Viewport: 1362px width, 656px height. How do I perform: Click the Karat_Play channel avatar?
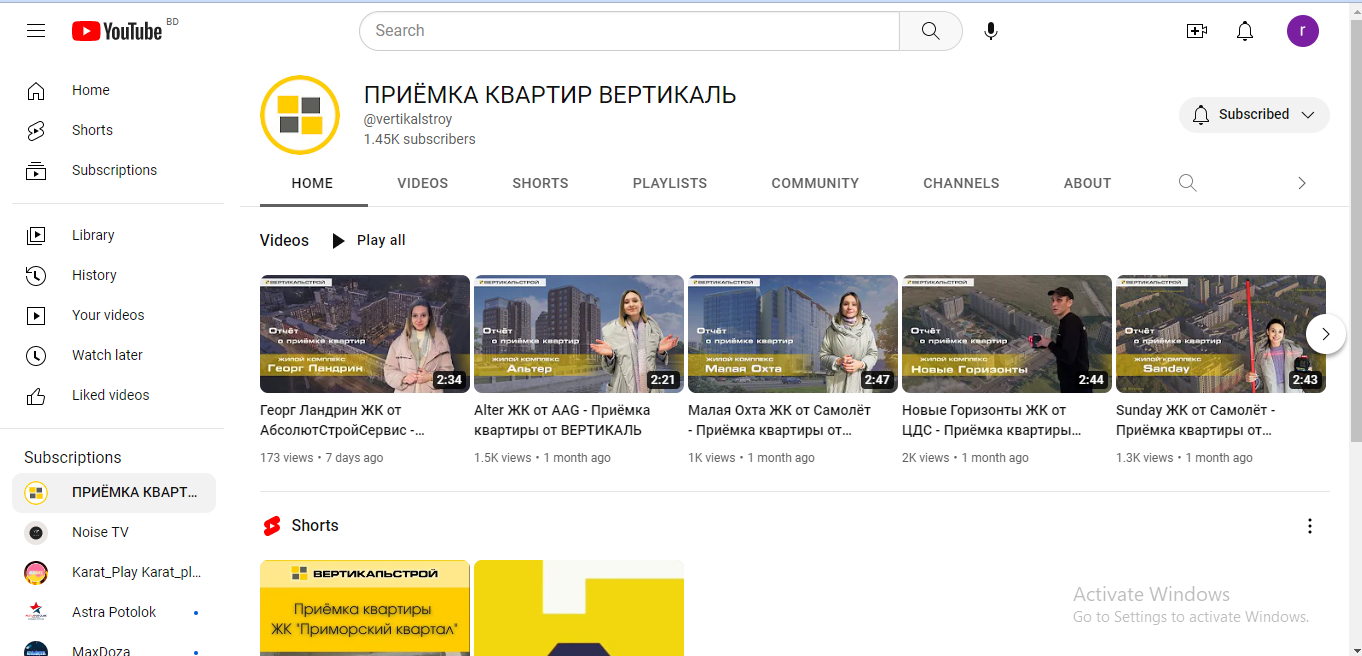point(36,573)
